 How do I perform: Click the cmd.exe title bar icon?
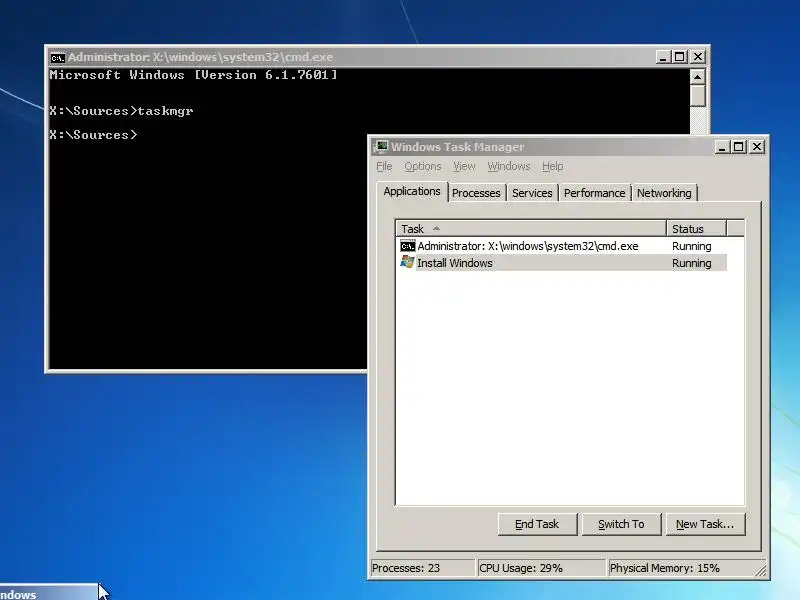coord(58,57)
